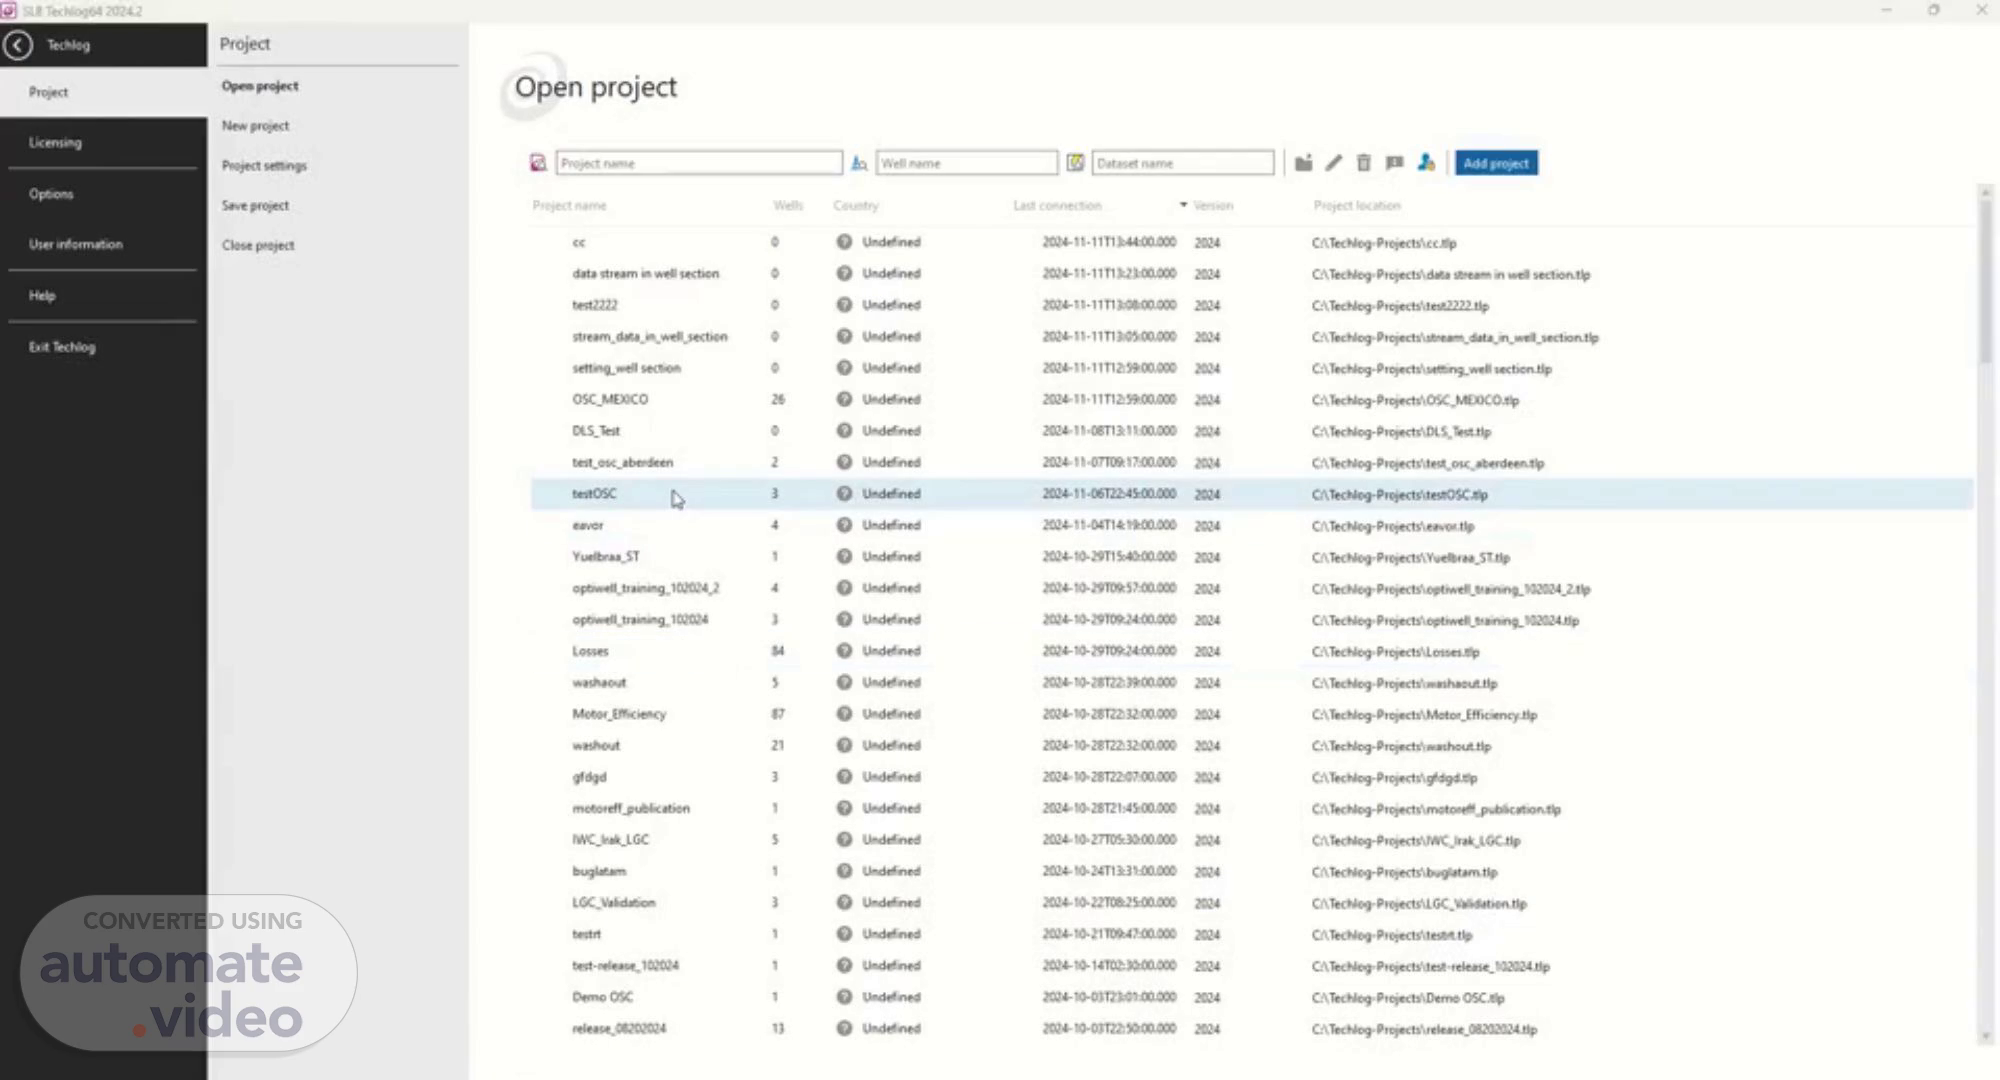Click the well filter icon before Well name
Image resolution: width=2000 pixels, height=1080 pixels.
click(859, 163)
